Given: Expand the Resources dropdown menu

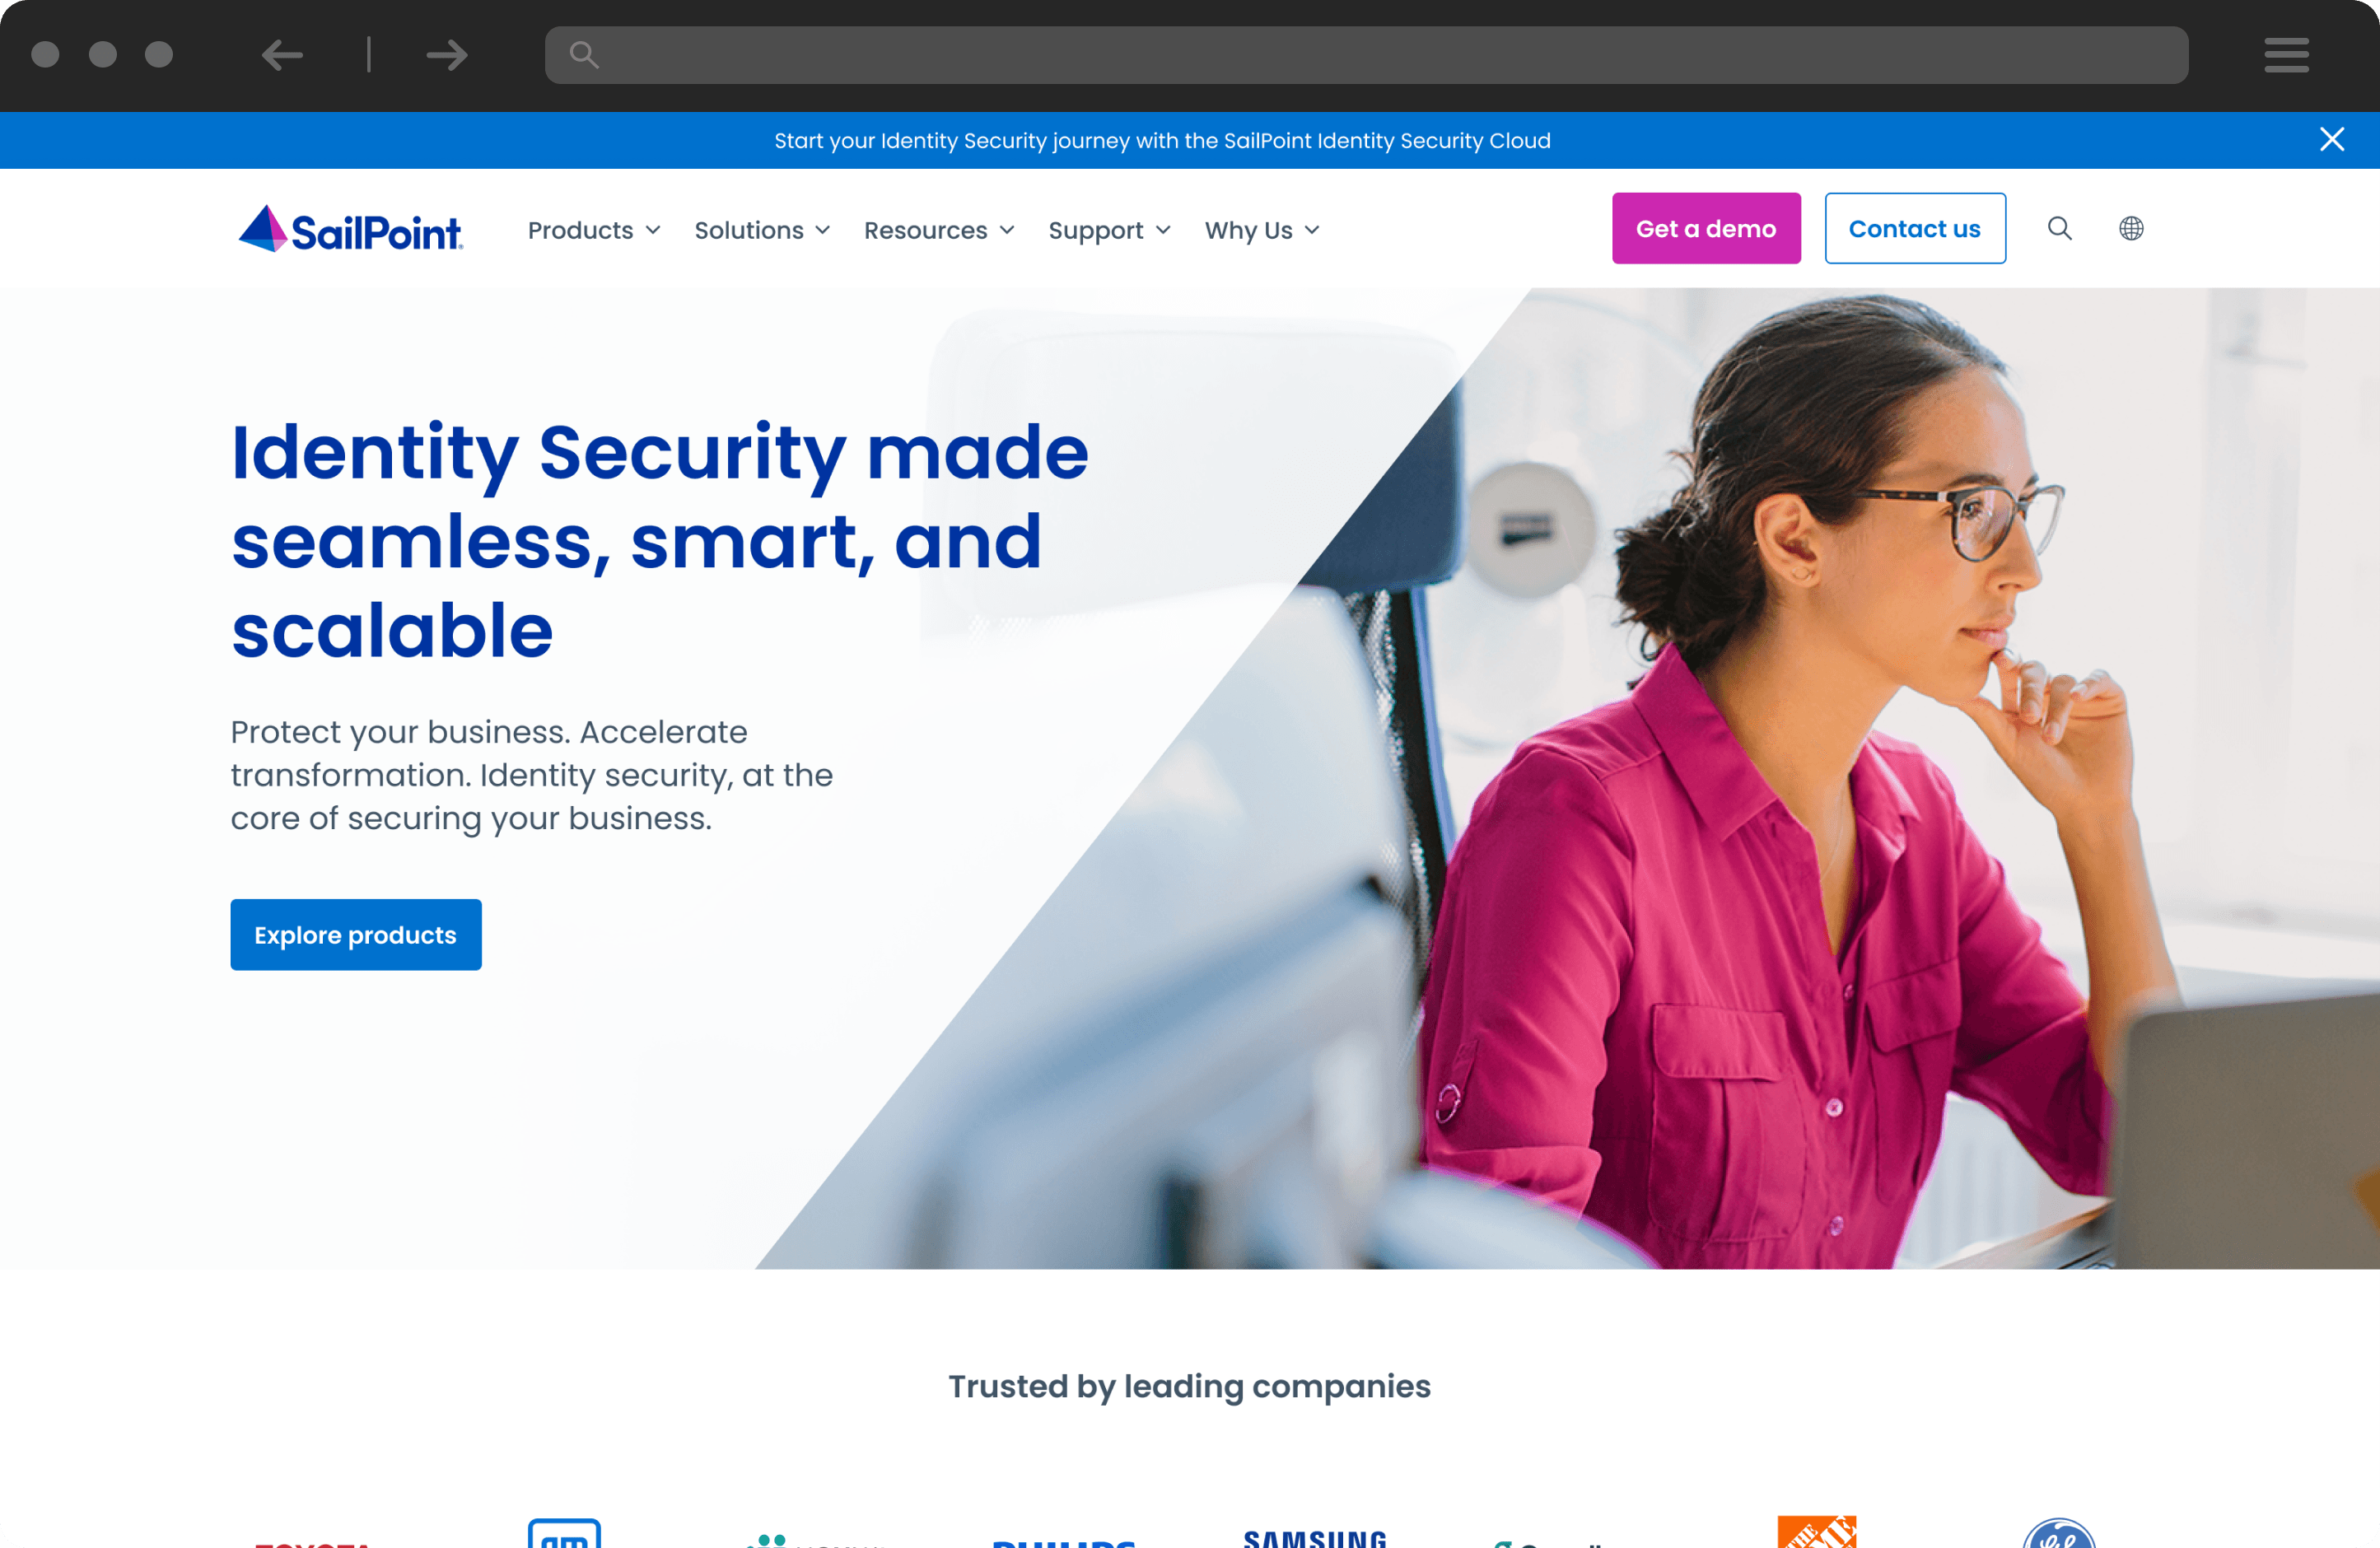Looking at the screenshot, I should [x=939, y=227].
